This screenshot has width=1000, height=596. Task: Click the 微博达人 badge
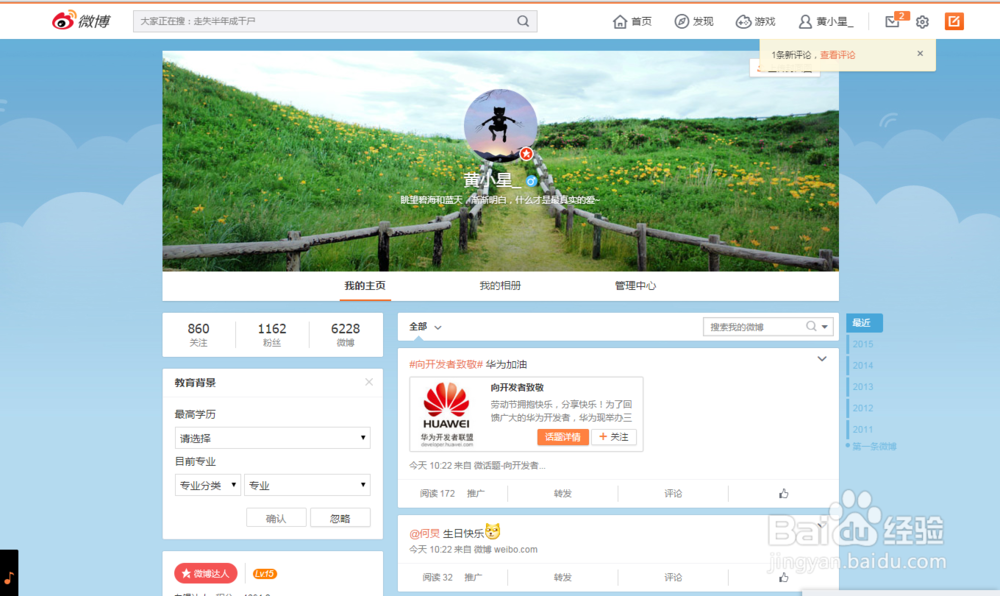coord(205,574)
